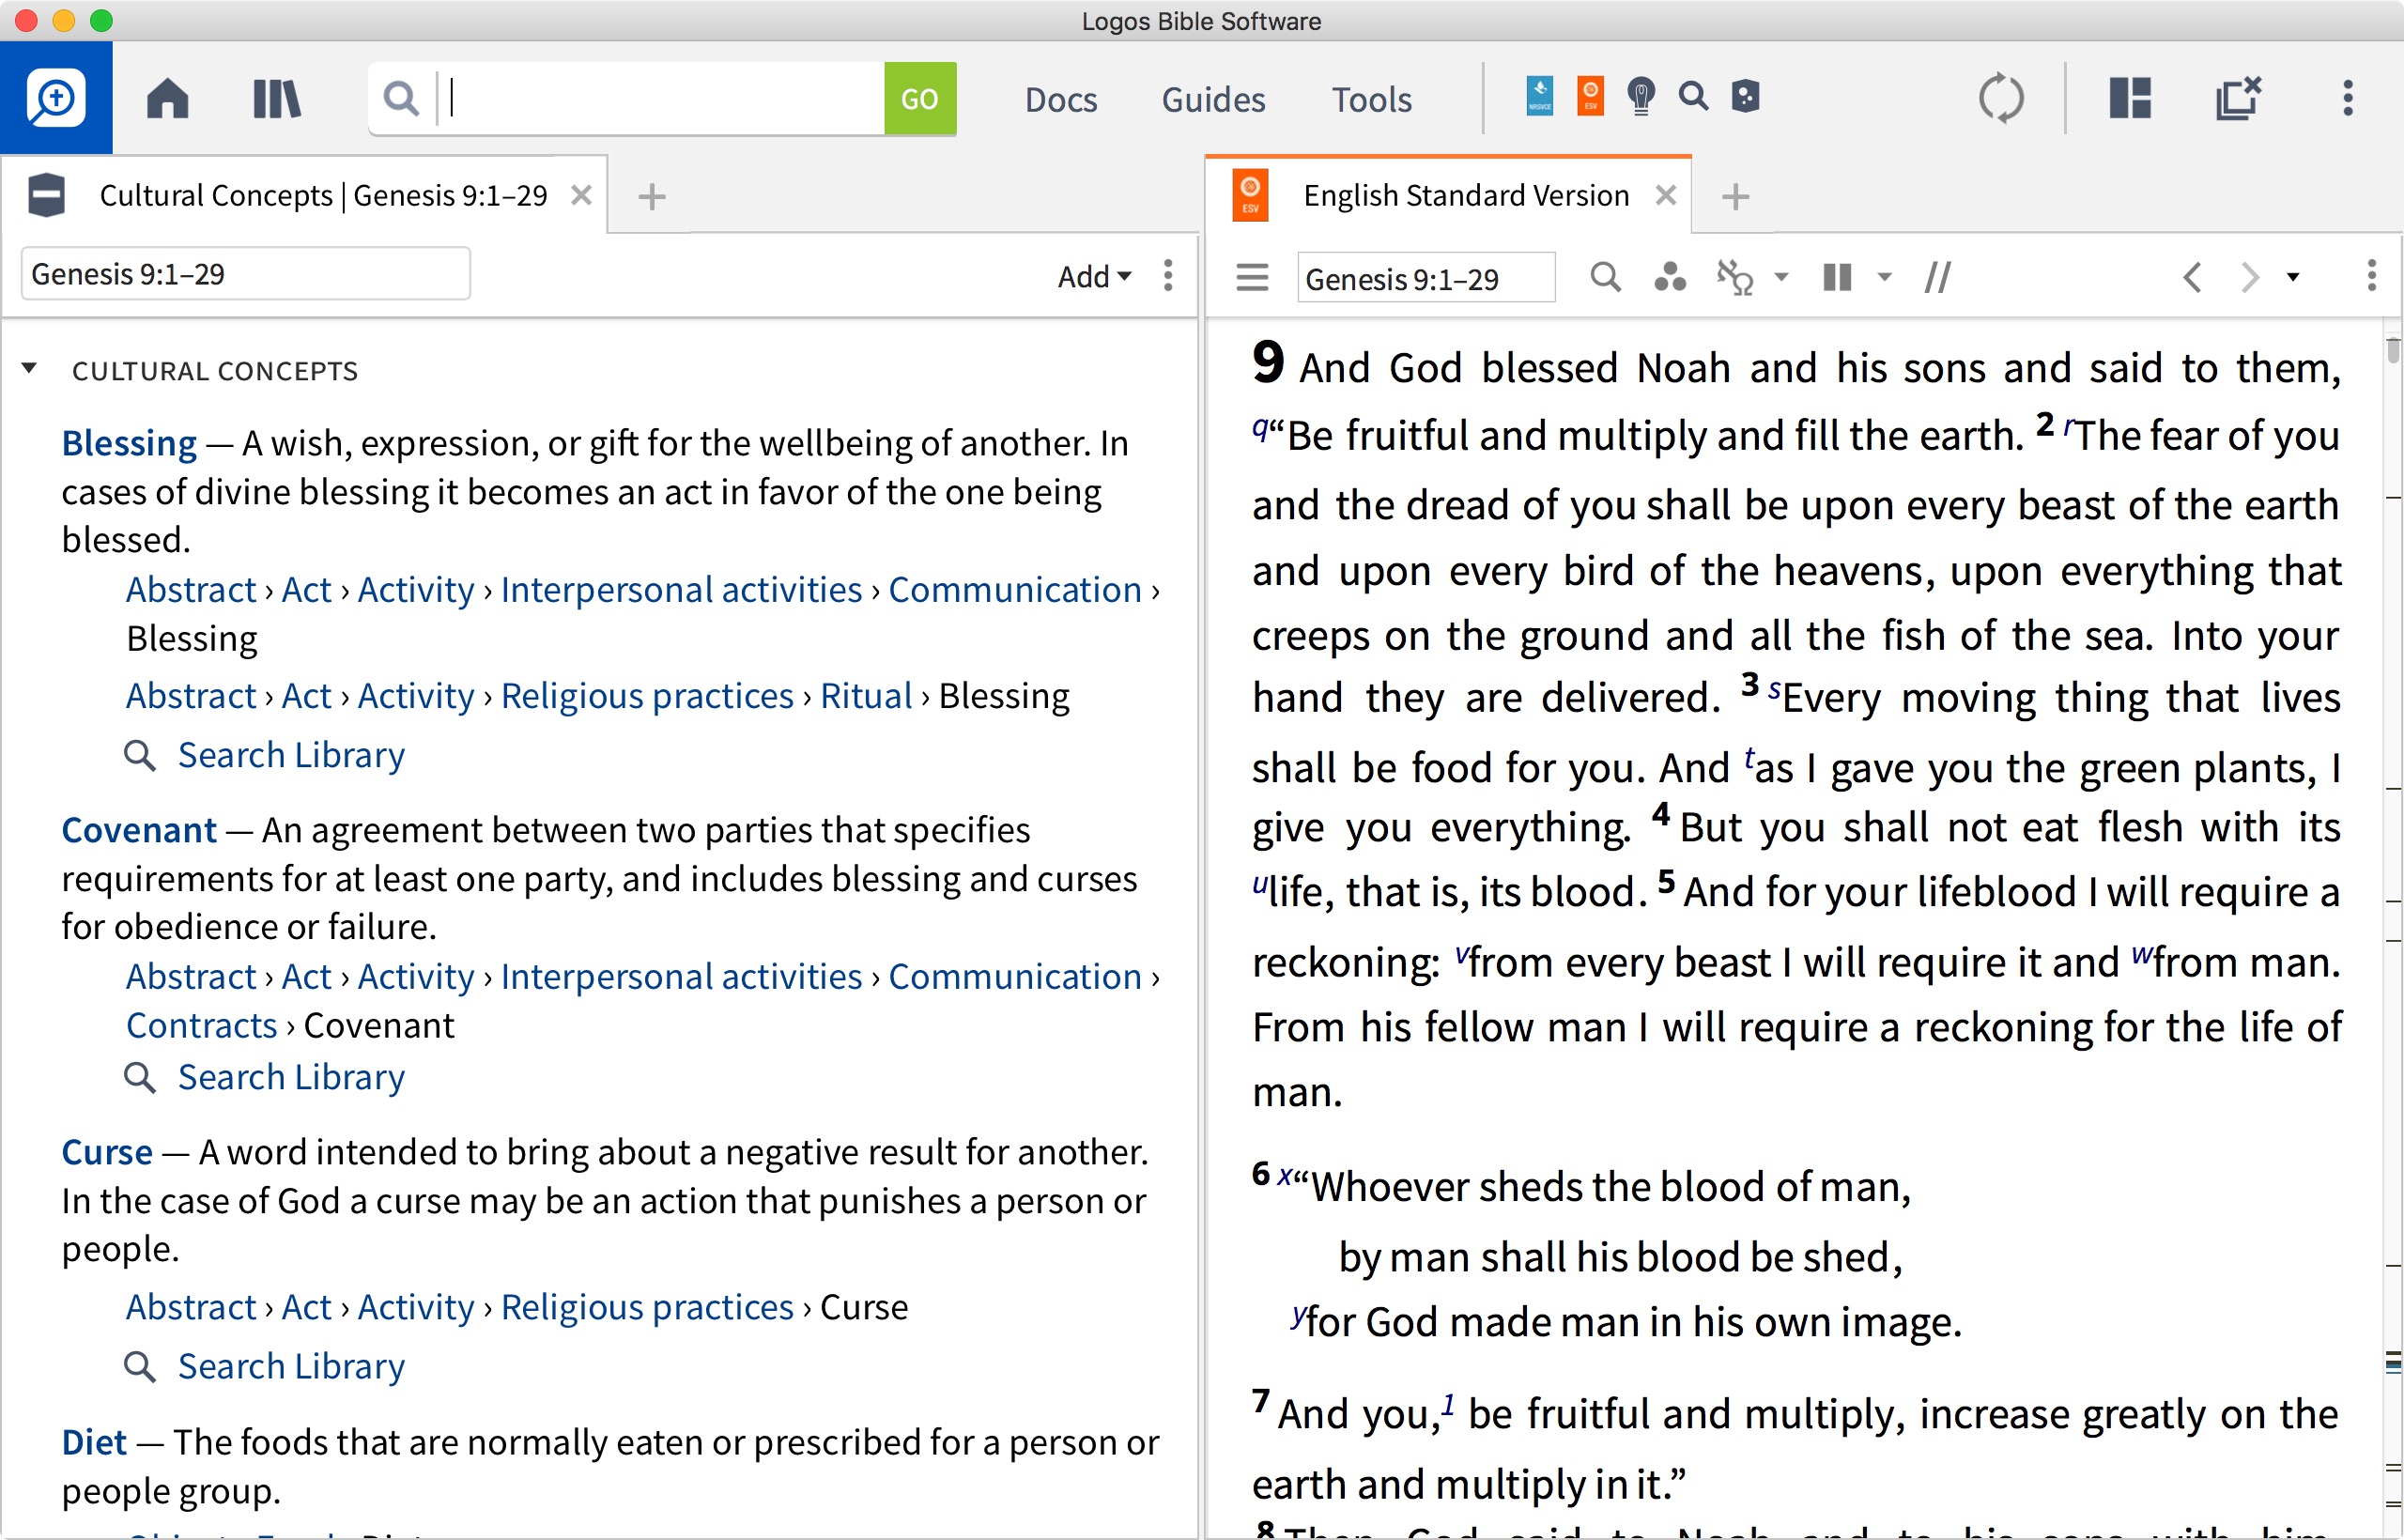Click the multiple resources link icon
The width and height of the screenshot is (2404, 1540).
(x=1735, y=277)
